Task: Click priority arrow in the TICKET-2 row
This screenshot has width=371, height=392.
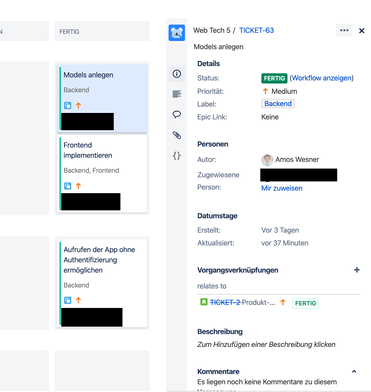Action: tap(283, 302)
